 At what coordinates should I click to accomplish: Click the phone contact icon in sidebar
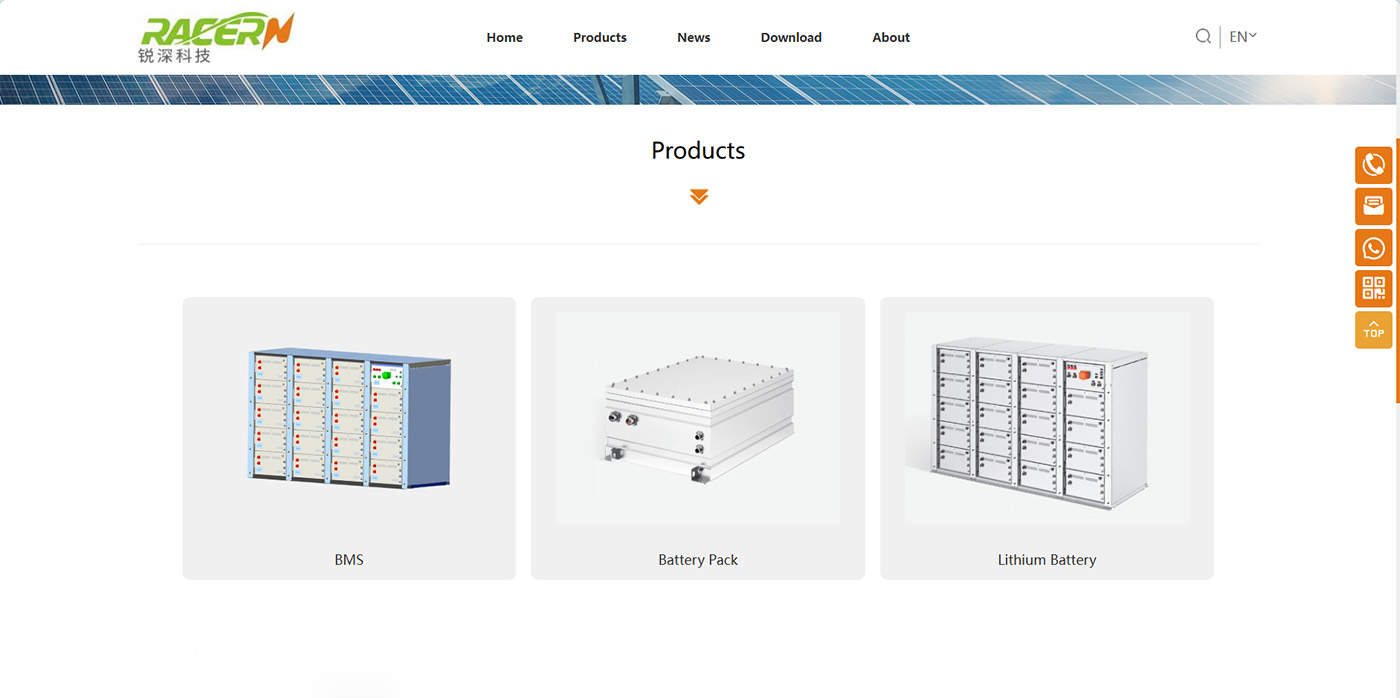point(1373,165)
